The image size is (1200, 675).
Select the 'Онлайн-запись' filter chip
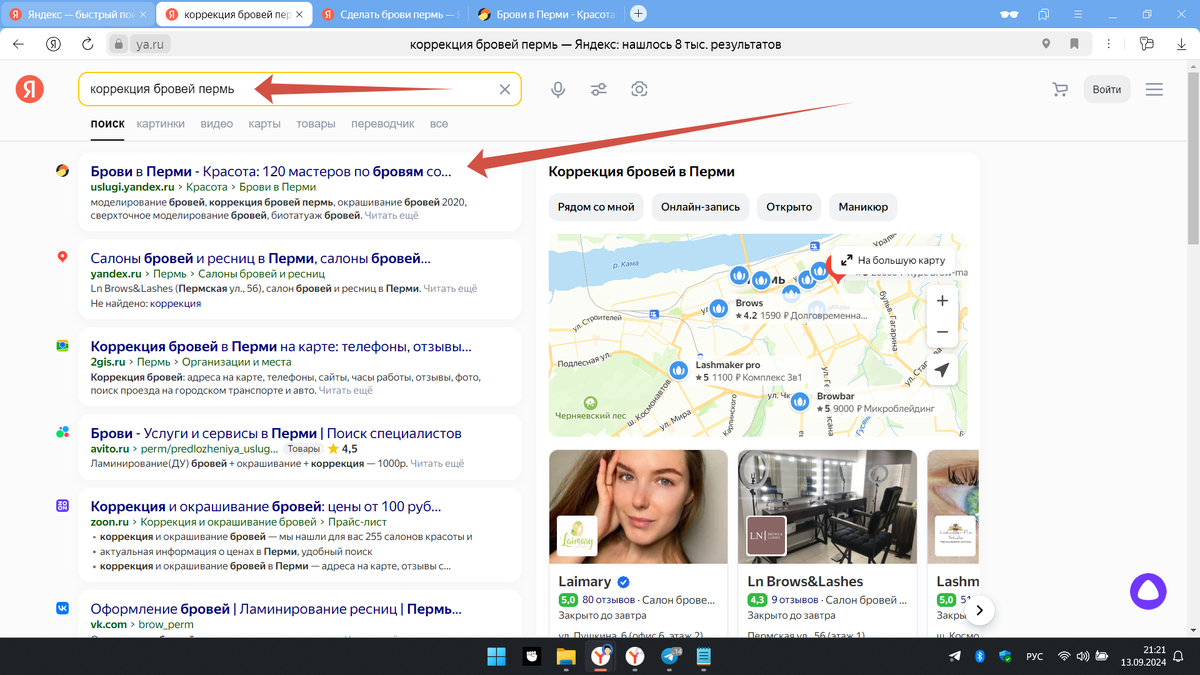(x=701, y=207)
